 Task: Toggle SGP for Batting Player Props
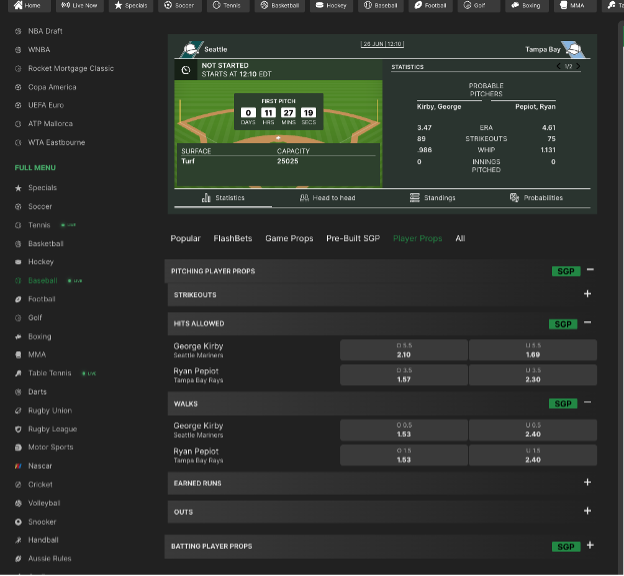click(565, 547)
